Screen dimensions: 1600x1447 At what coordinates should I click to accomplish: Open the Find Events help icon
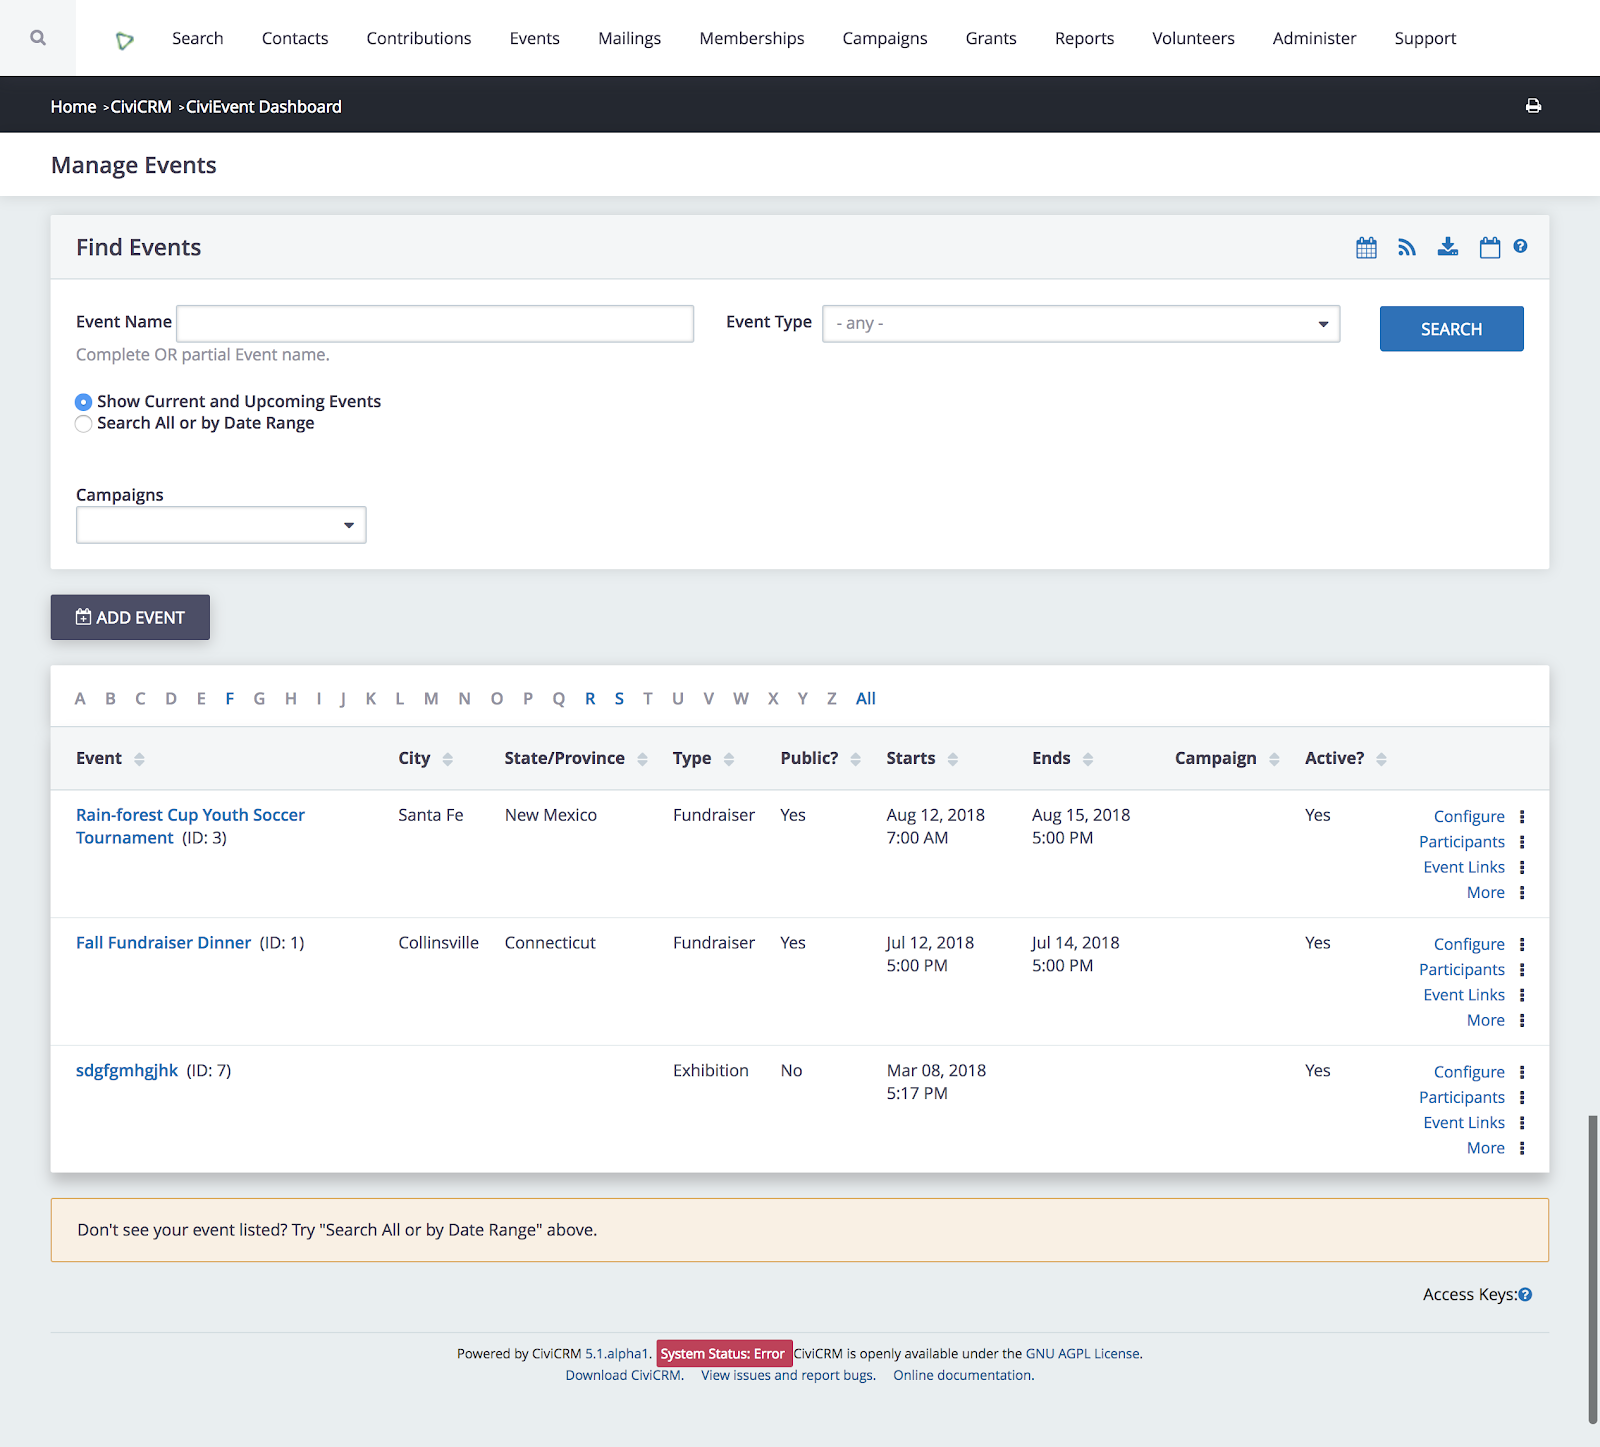1520,246
